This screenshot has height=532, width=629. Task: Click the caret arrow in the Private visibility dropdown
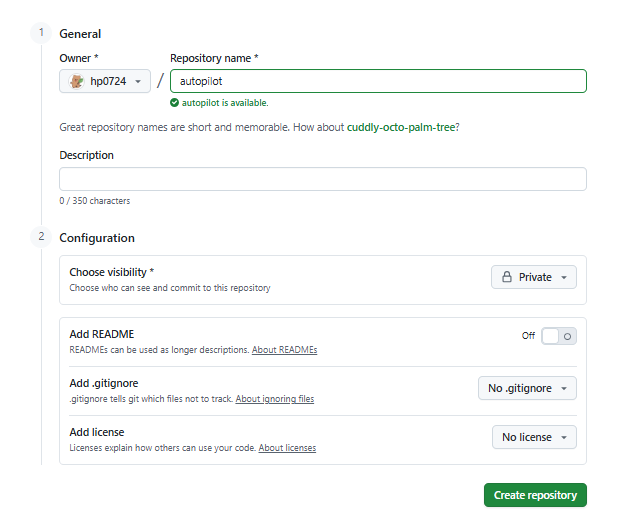(564, 277)
